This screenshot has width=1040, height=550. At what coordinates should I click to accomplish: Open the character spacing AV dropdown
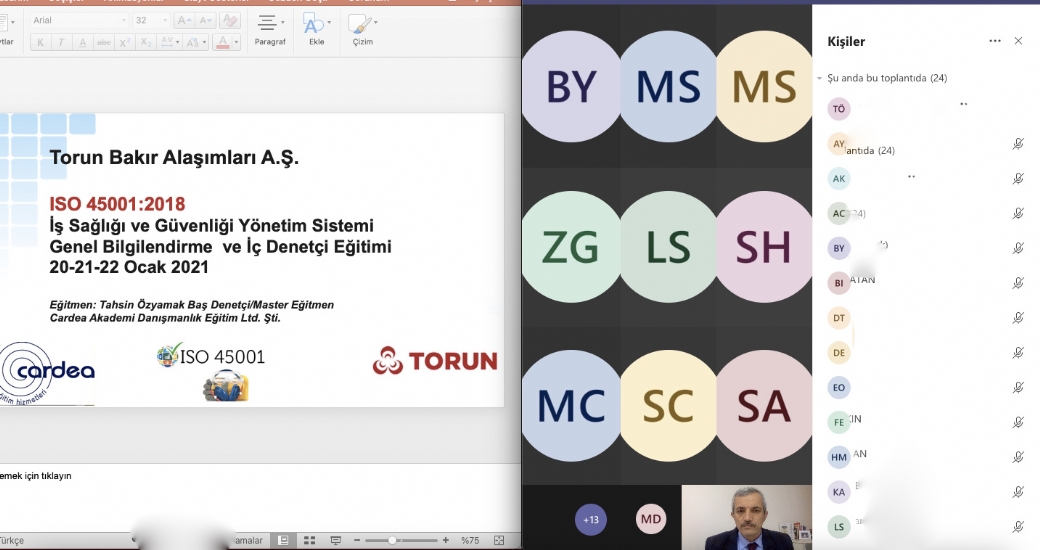point(169,42)
